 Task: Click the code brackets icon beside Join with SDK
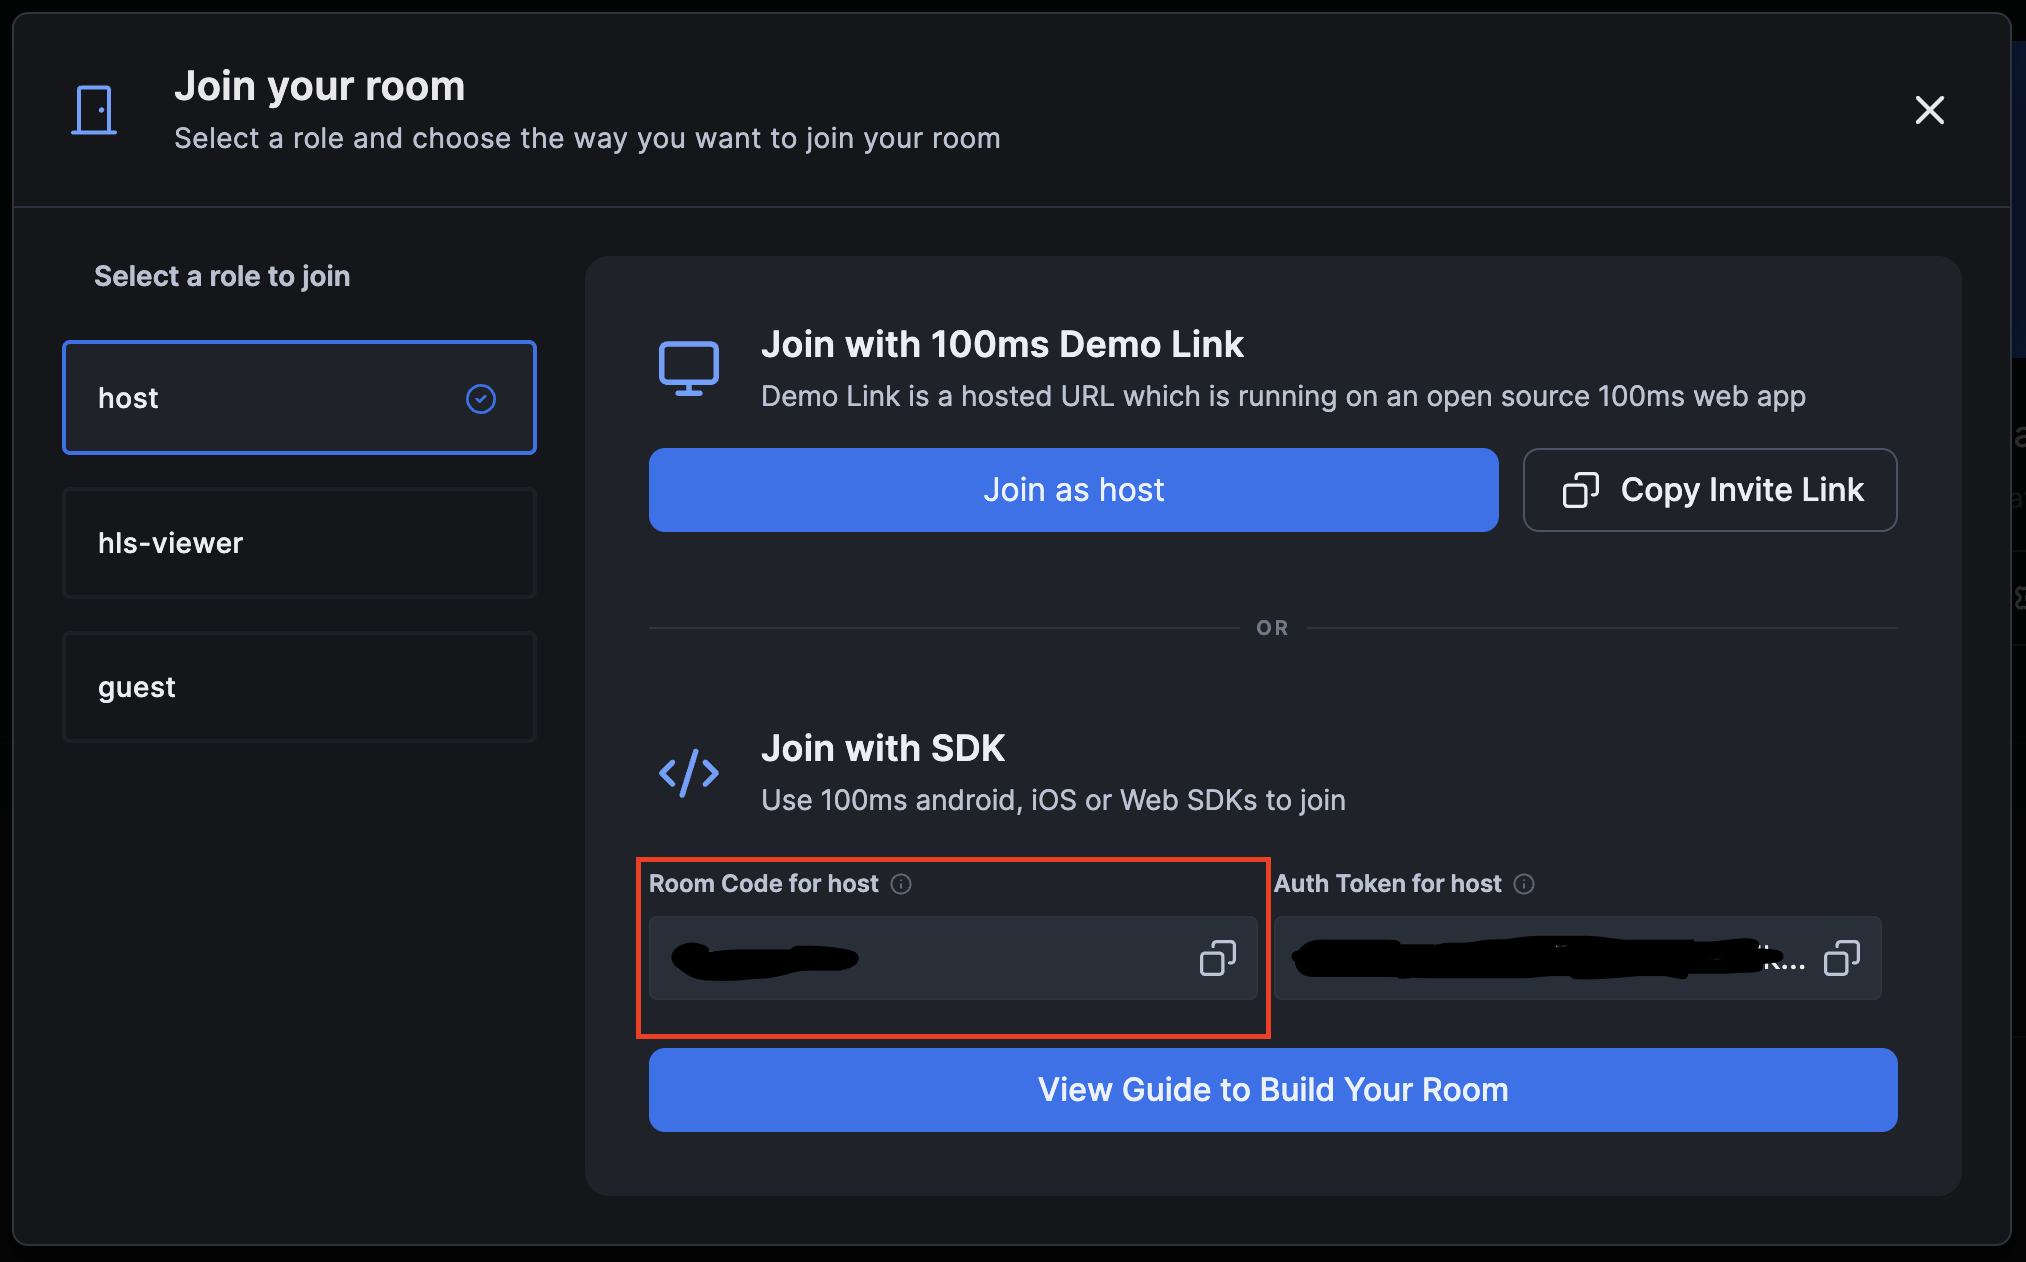point(688,771)
